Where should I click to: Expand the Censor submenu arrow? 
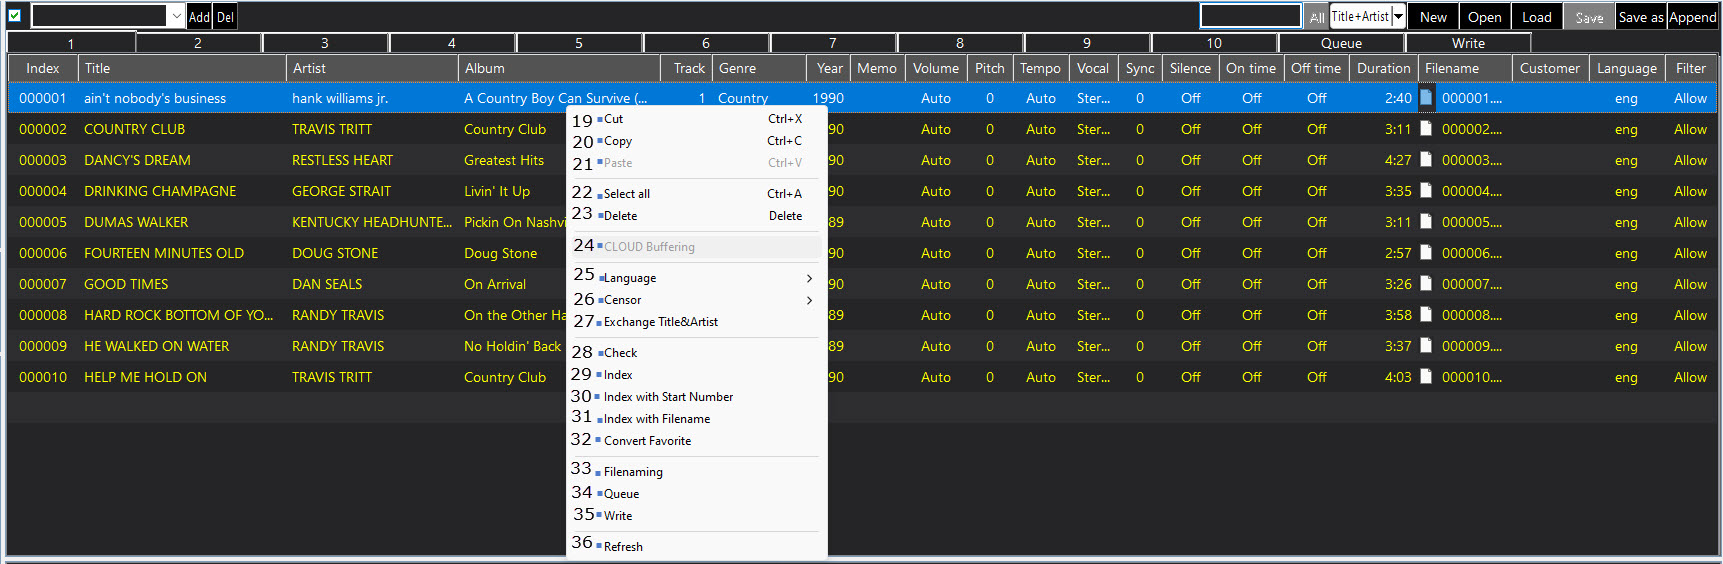coord(809,300)
